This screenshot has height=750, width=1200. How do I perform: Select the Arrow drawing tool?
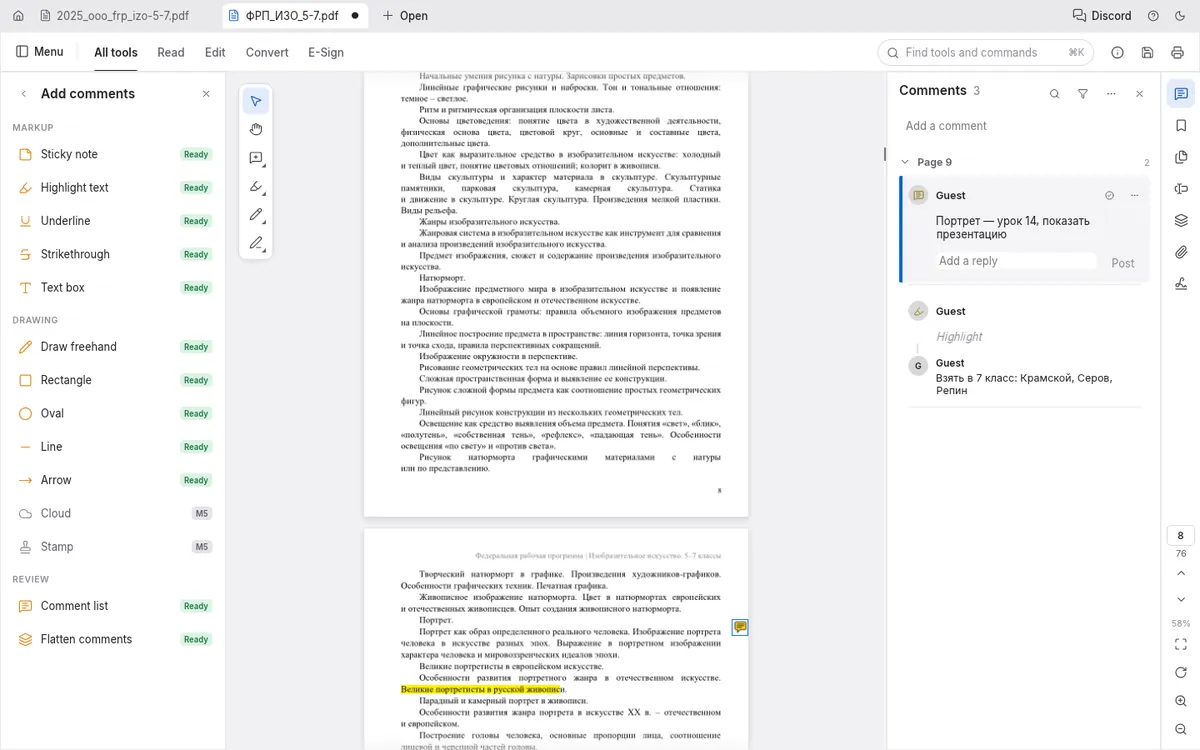pos(114,480)
